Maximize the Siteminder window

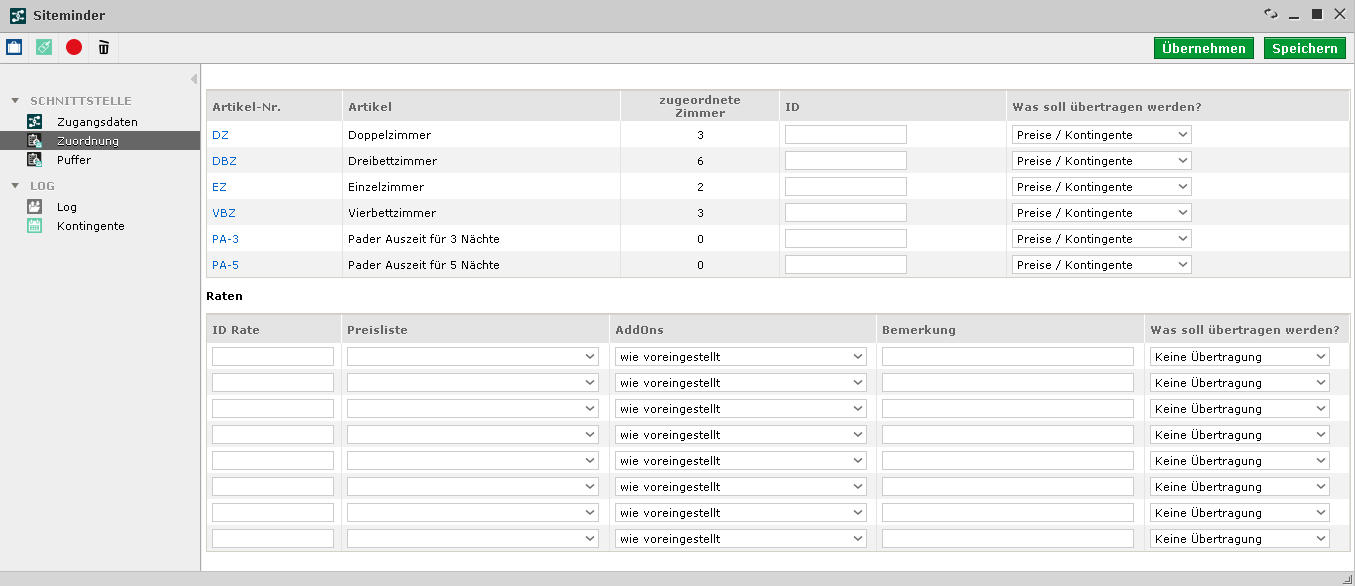pyautogui.click(x=1317, y=14)
